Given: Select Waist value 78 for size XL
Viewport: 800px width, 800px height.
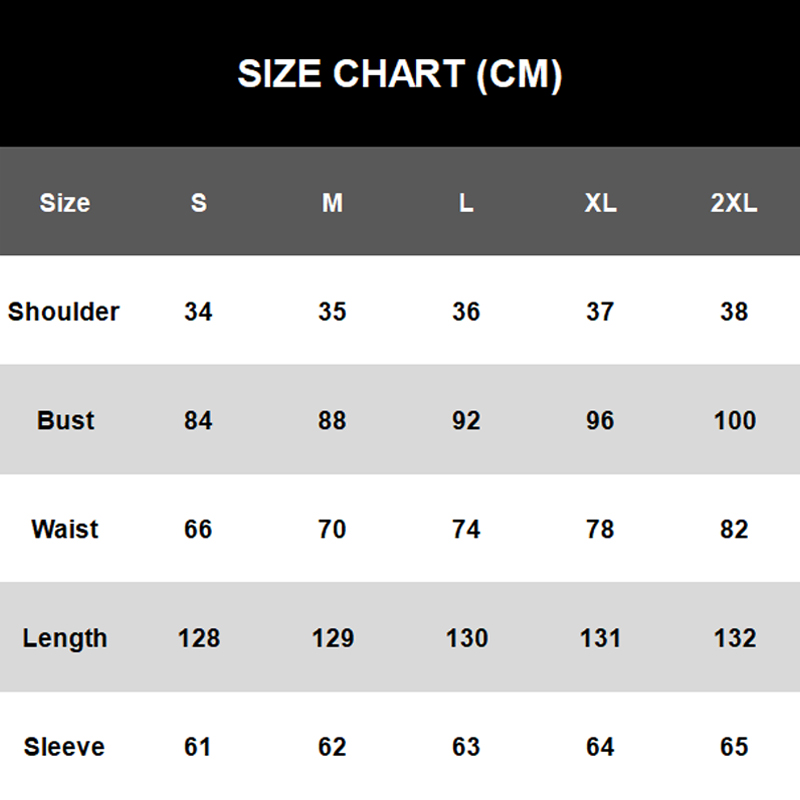Looking at the screenshot, I should point(600,529).
